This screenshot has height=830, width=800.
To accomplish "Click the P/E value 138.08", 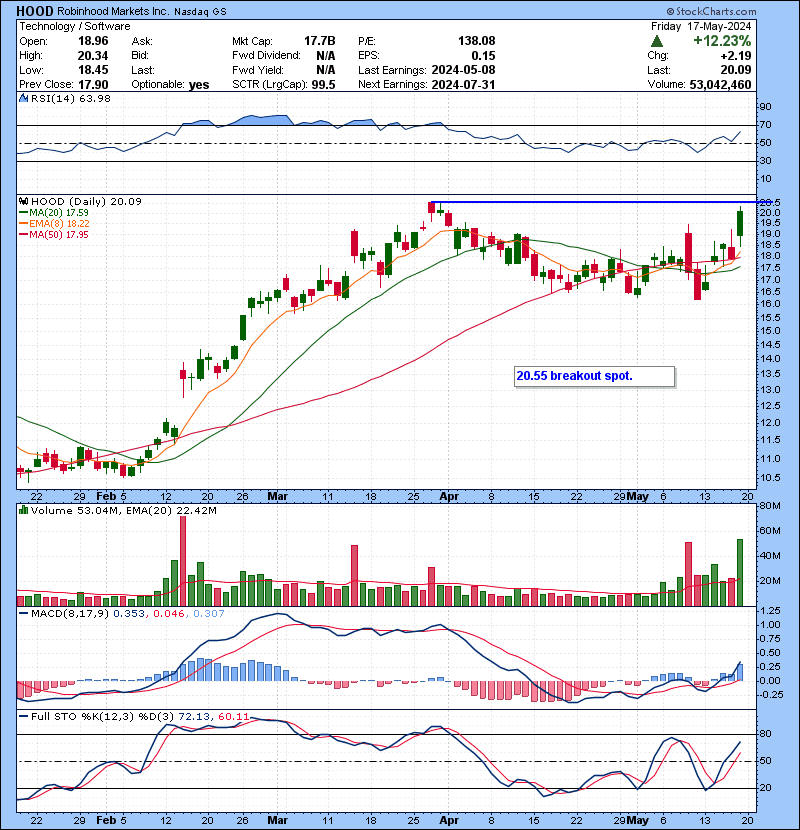I will pos(477,41).
